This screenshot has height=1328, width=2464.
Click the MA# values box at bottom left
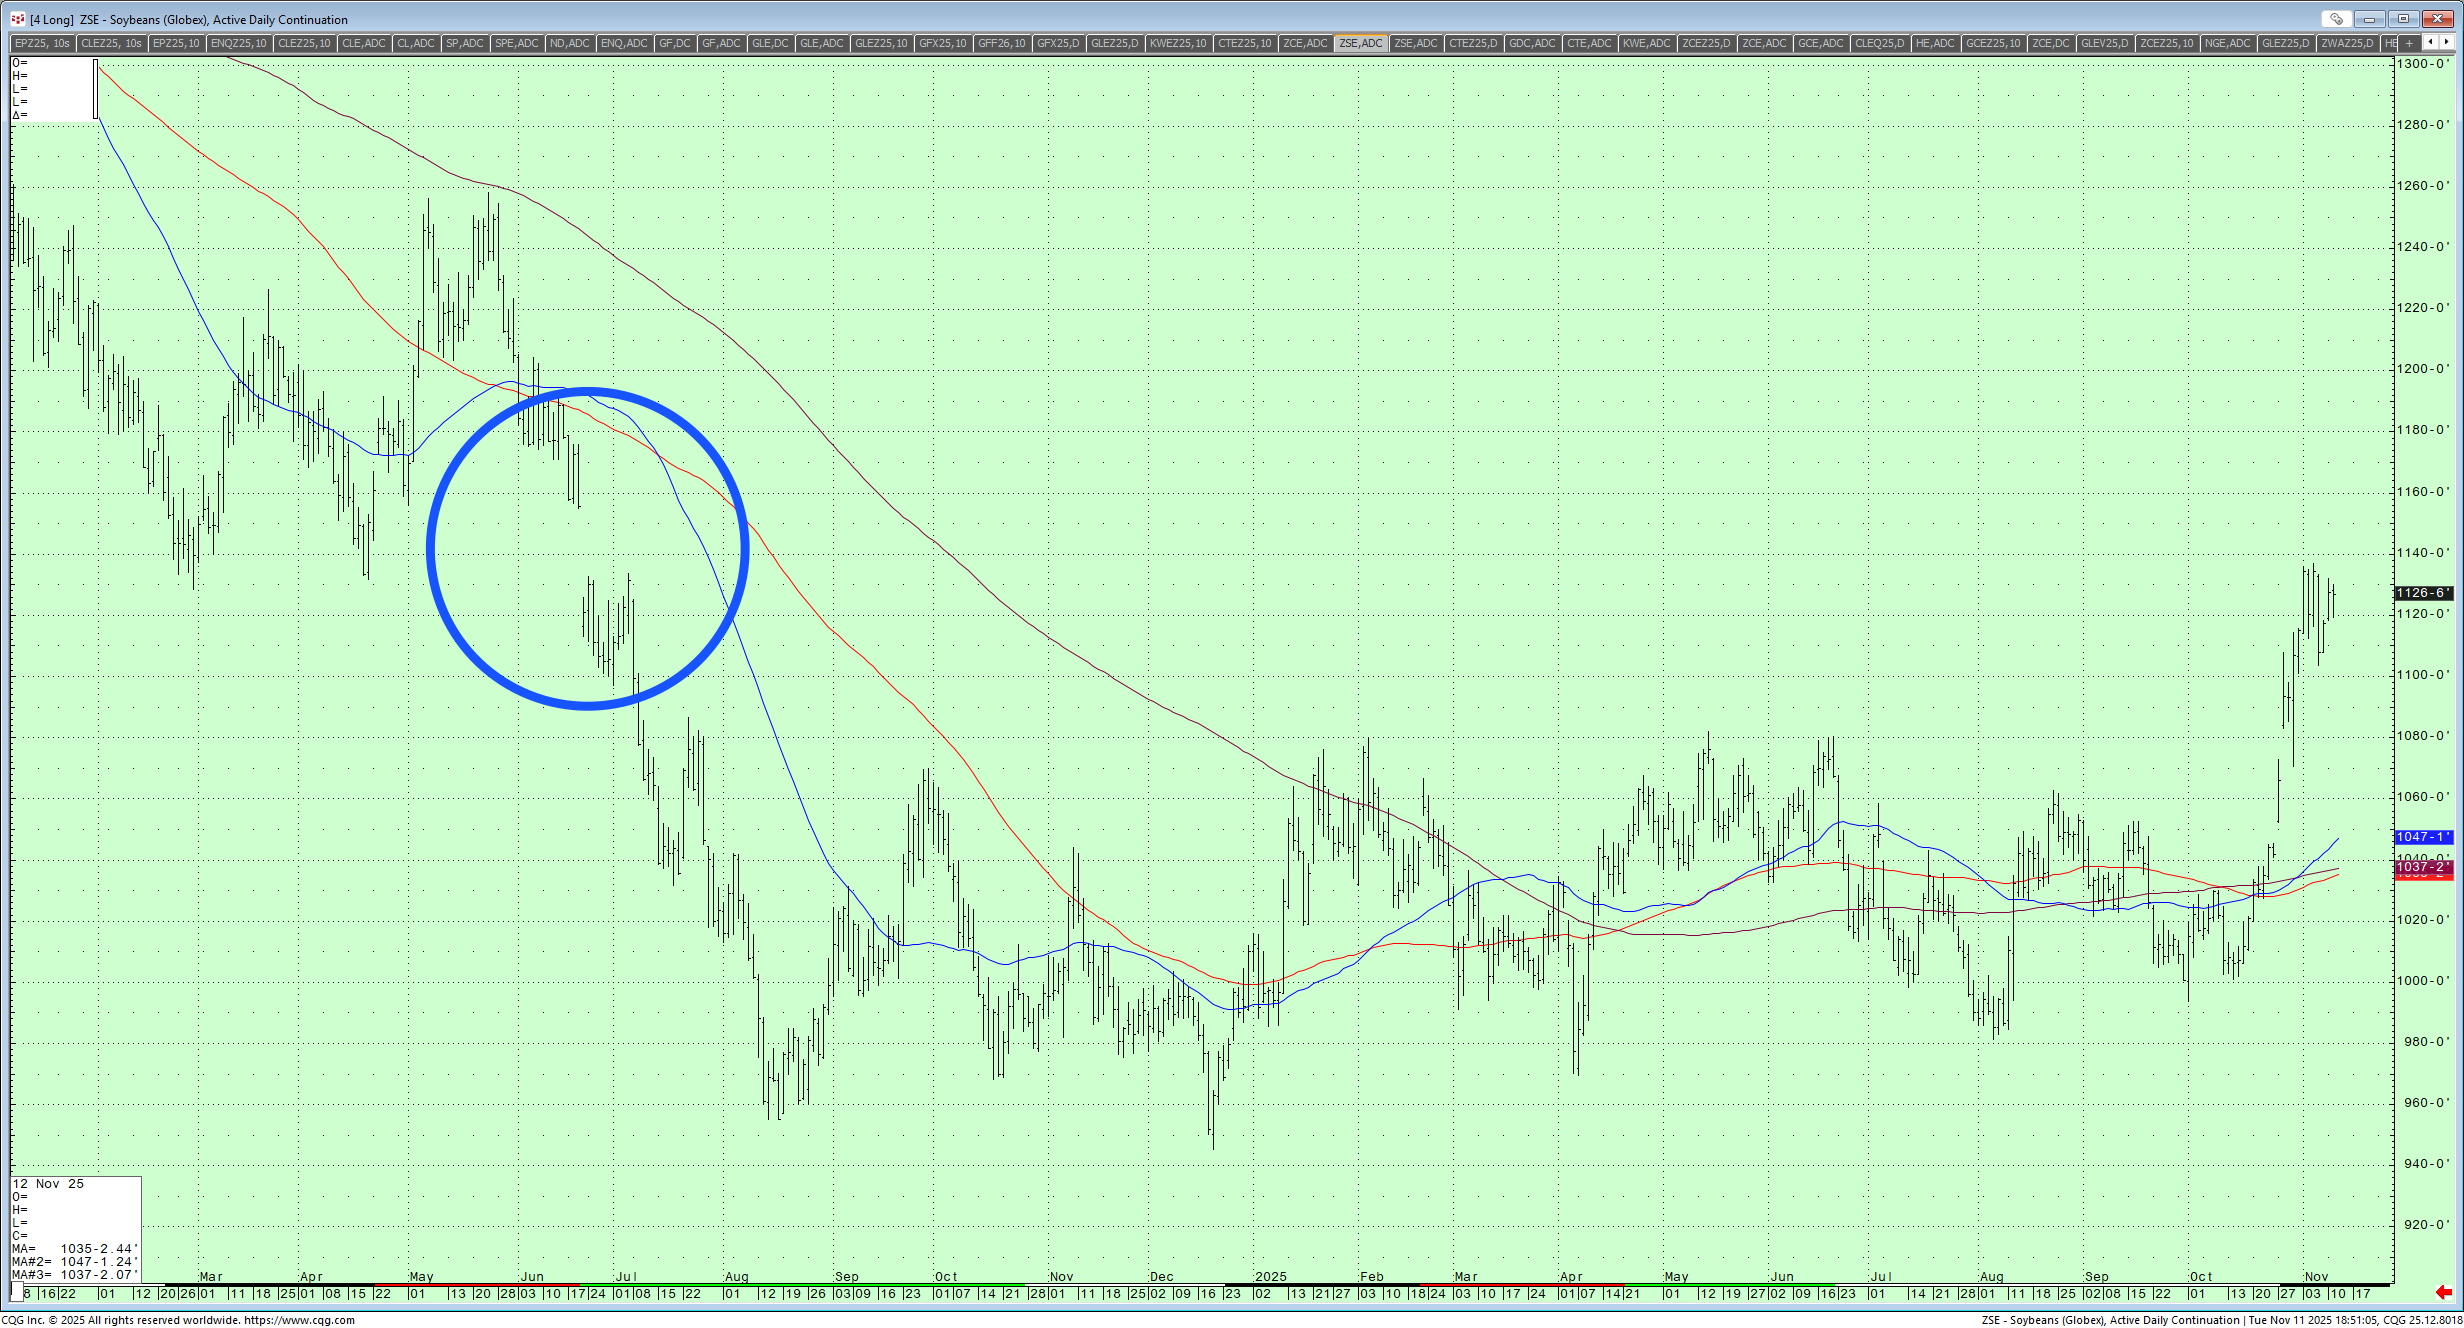(x=75, y=1261)
